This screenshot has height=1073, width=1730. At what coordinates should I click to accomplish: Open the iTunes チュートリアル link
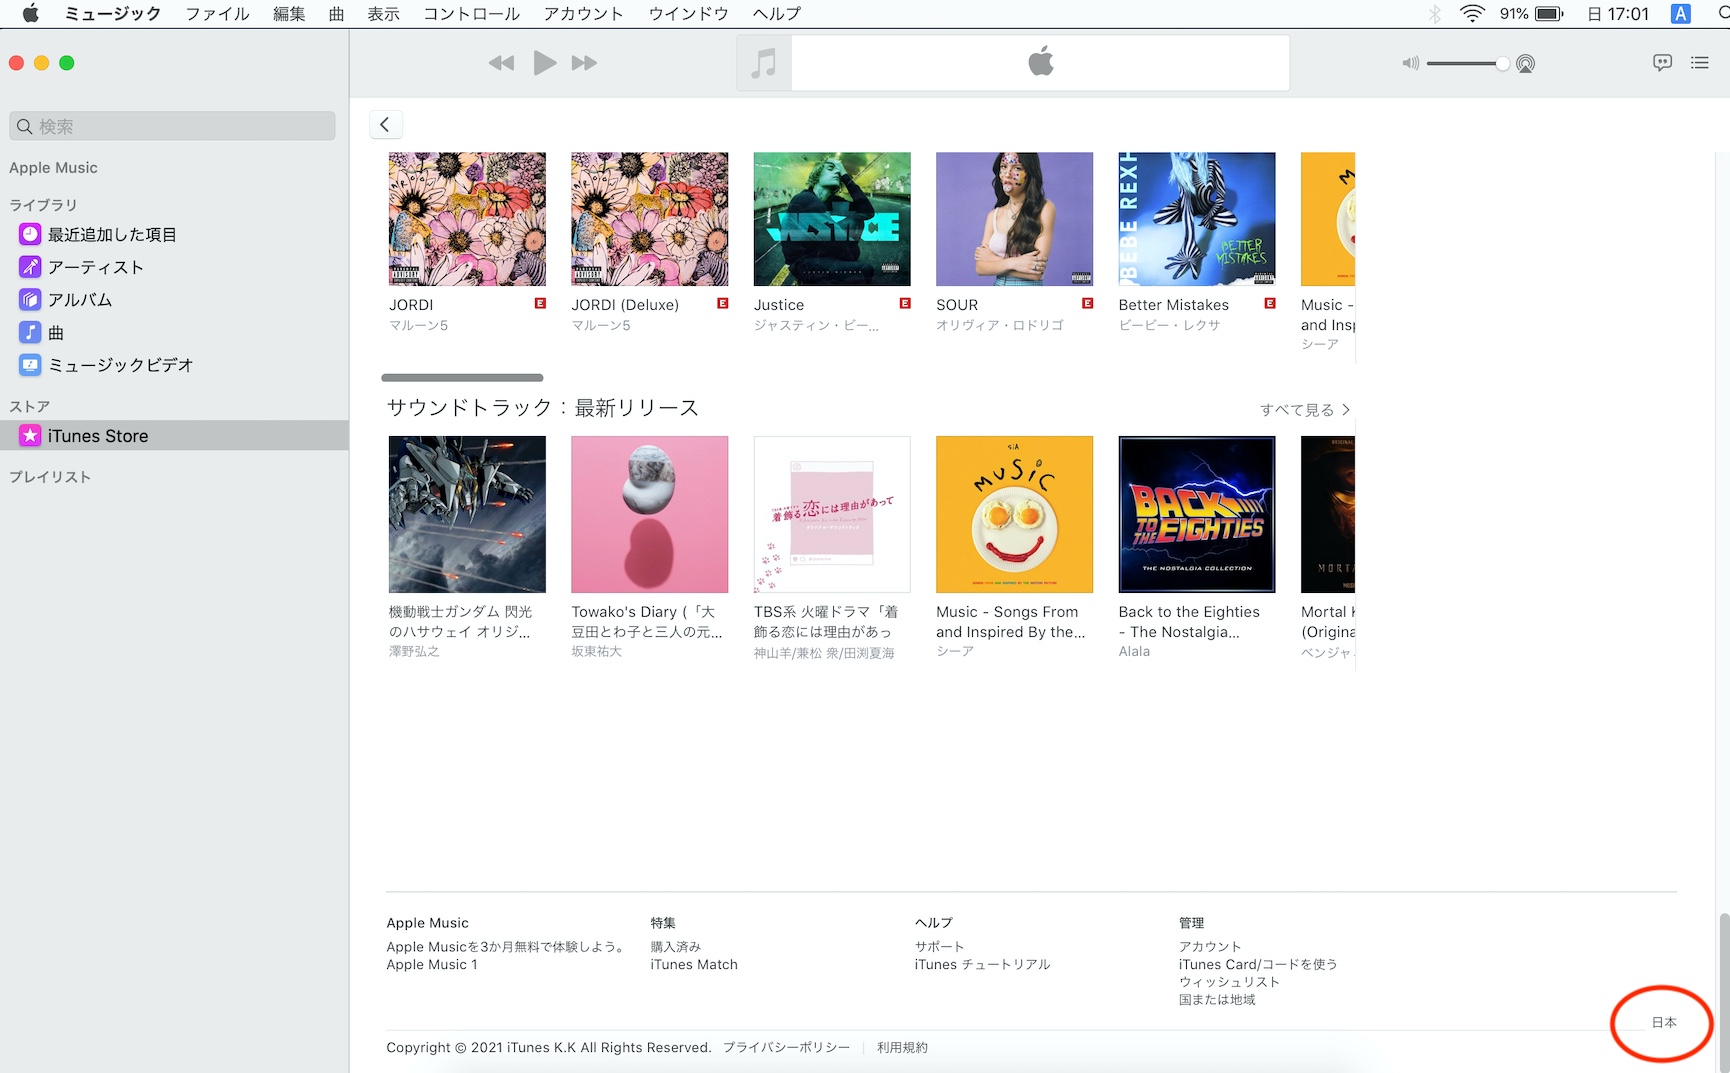[983, 965]
